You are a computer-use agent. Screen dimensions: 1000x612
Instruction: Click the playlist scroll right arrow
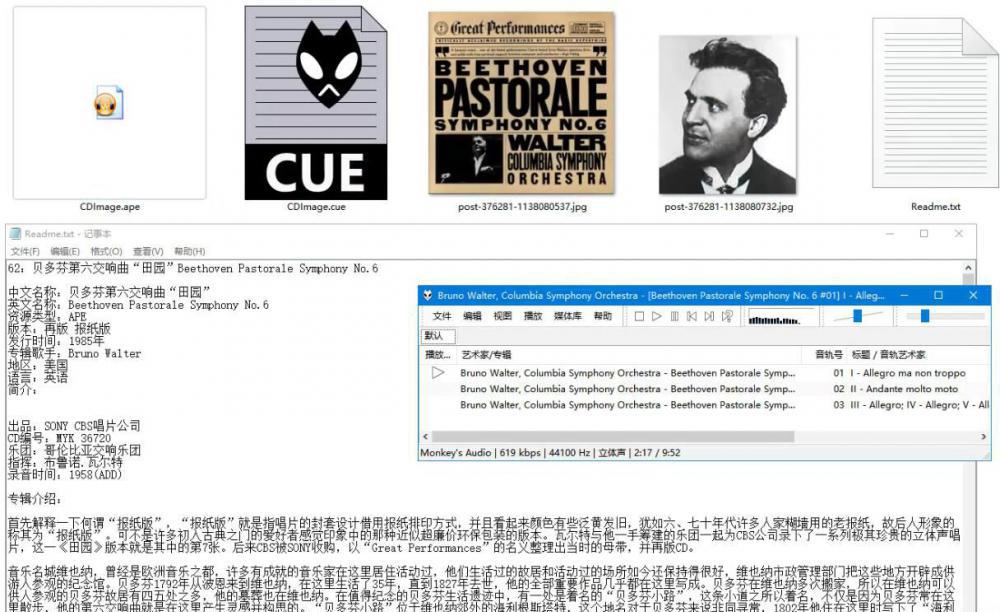(983, 437)
